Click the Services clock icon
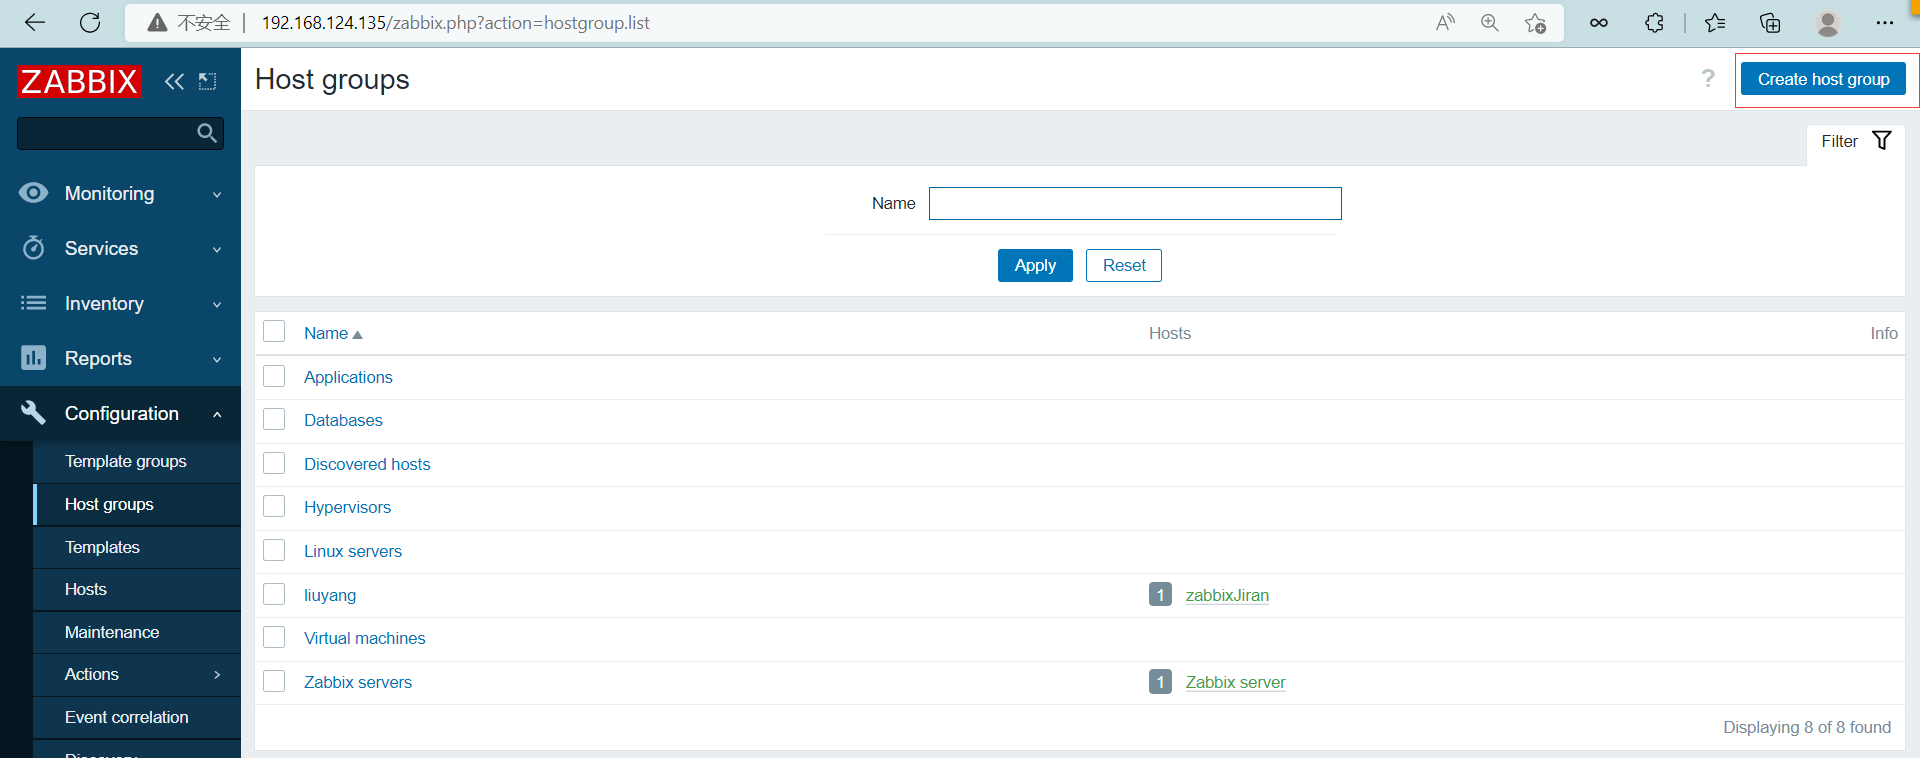This screenshot has width=1920, height=758. (x=34, y=248)
